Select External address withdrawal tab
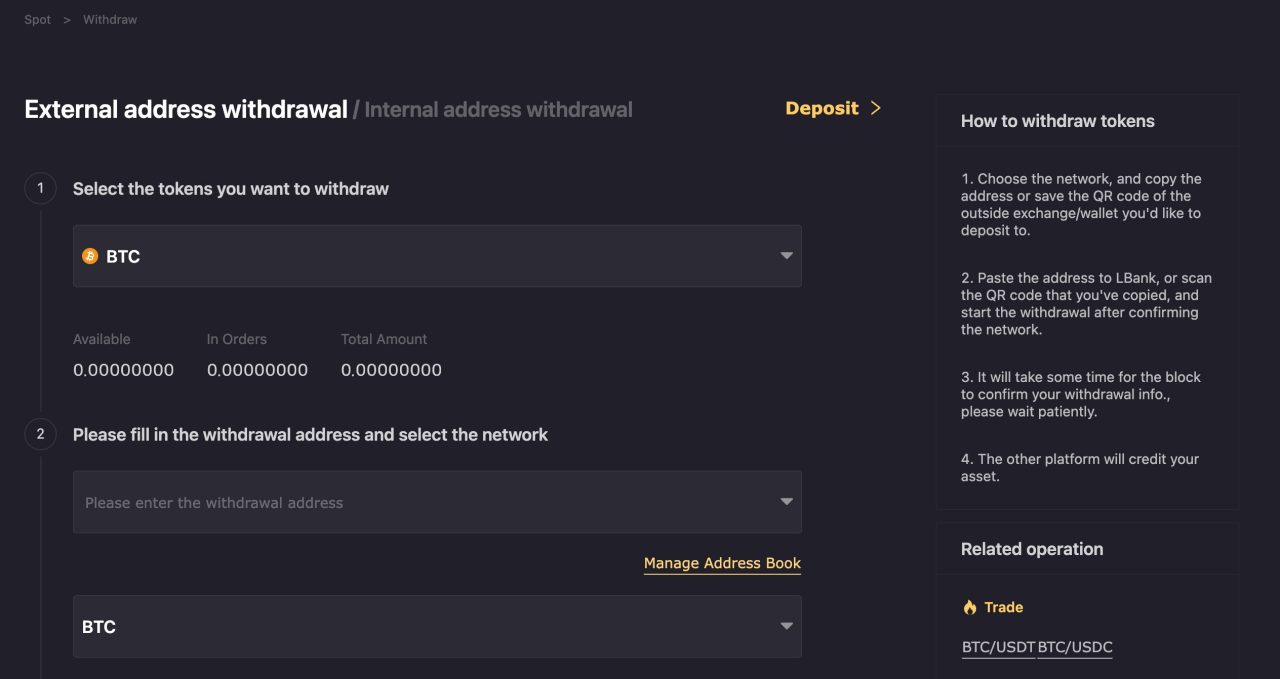Image resolution: width=1280 pixels, height=679 pixels. pos(186,109)
